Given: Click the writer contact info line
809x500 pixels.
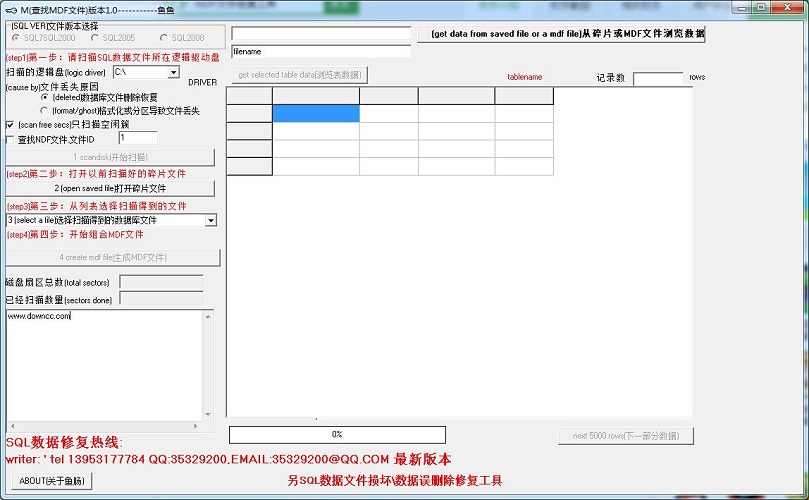Looking at the screenshot, I should coord(229,459).
